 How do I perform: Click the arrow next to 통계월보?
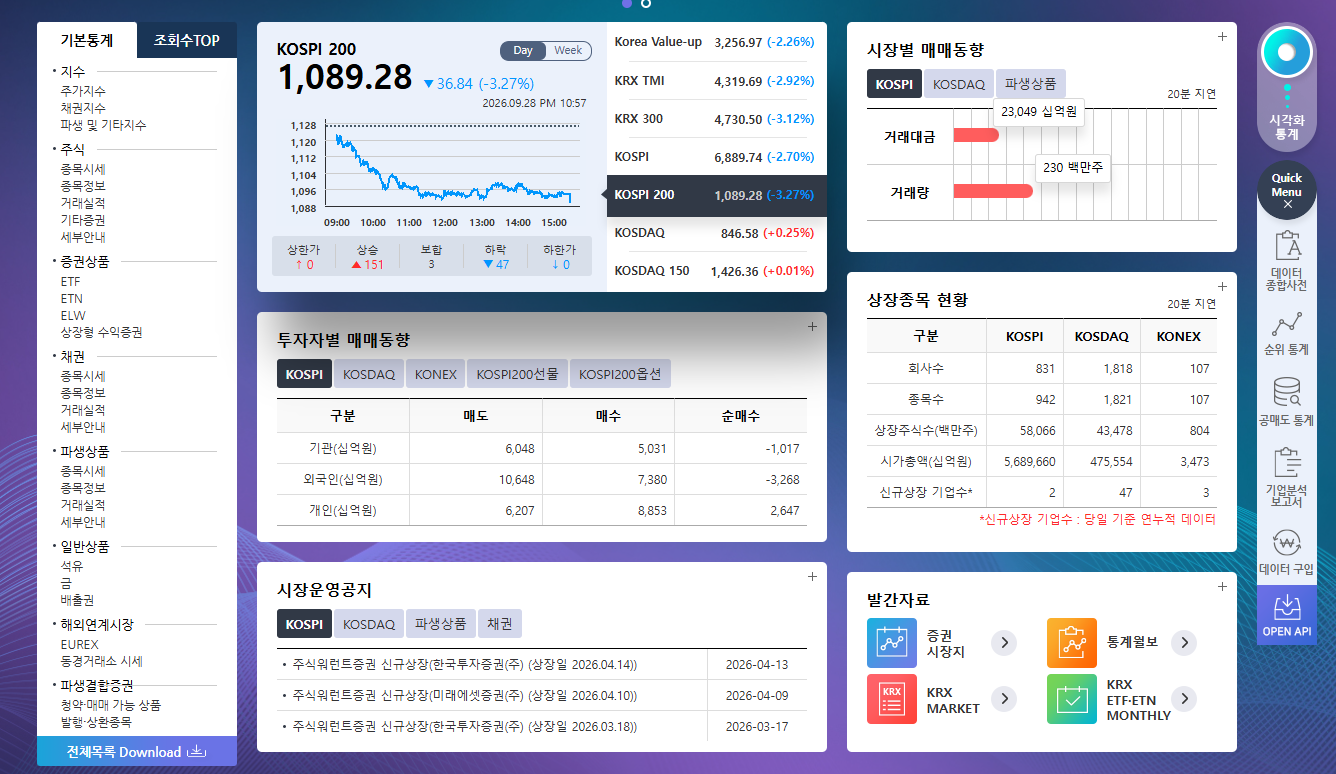1184,643
